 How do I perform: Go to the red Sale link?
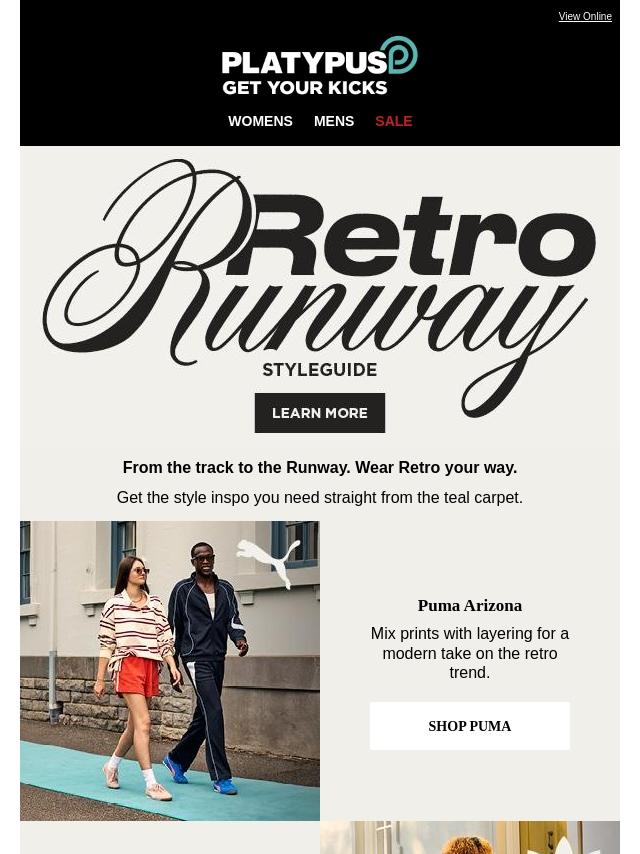point(393,121)
